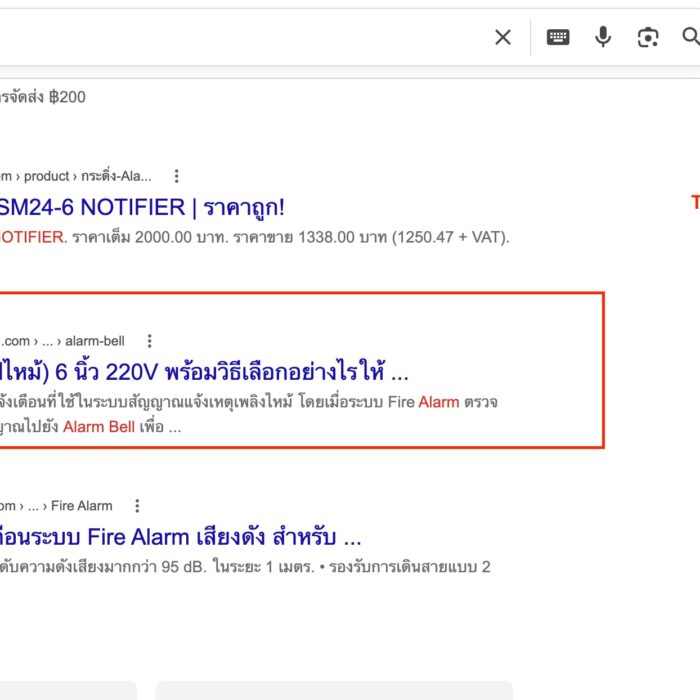Screen dimensions: 700x700
Task: Open more options for NOTIFIER result
Action: 177,176
